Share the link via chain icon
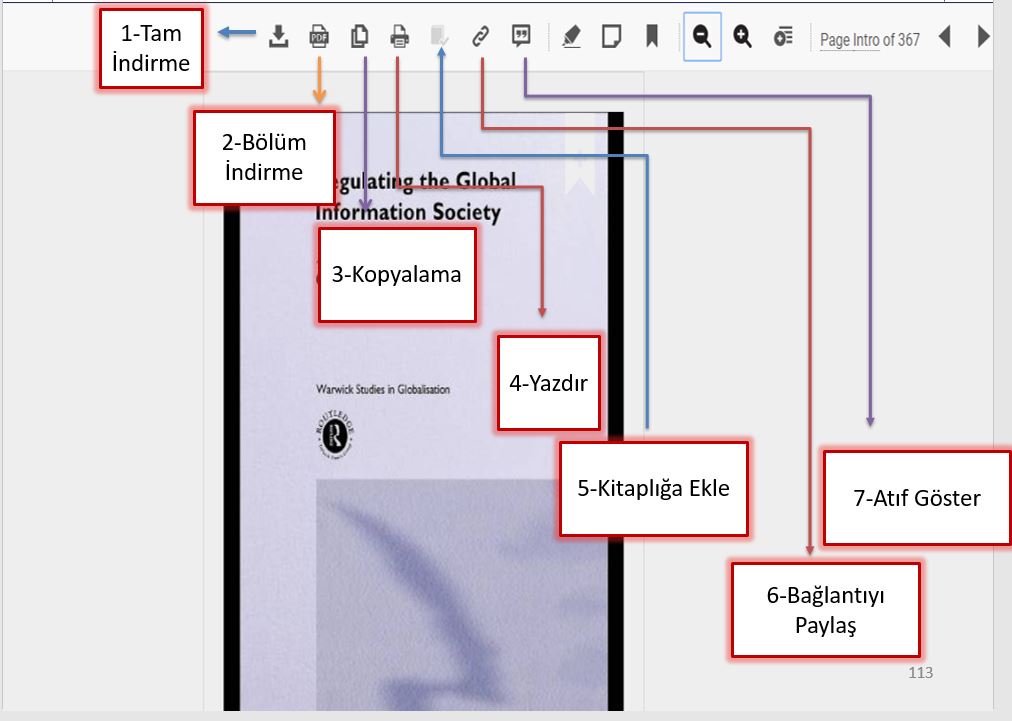1012x721 pixels. (480, 36)
